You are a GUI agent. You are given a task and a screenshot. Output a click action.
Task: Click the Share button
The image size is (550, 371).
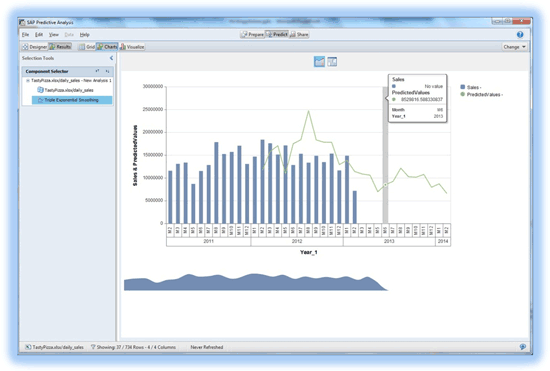[299, 34]
